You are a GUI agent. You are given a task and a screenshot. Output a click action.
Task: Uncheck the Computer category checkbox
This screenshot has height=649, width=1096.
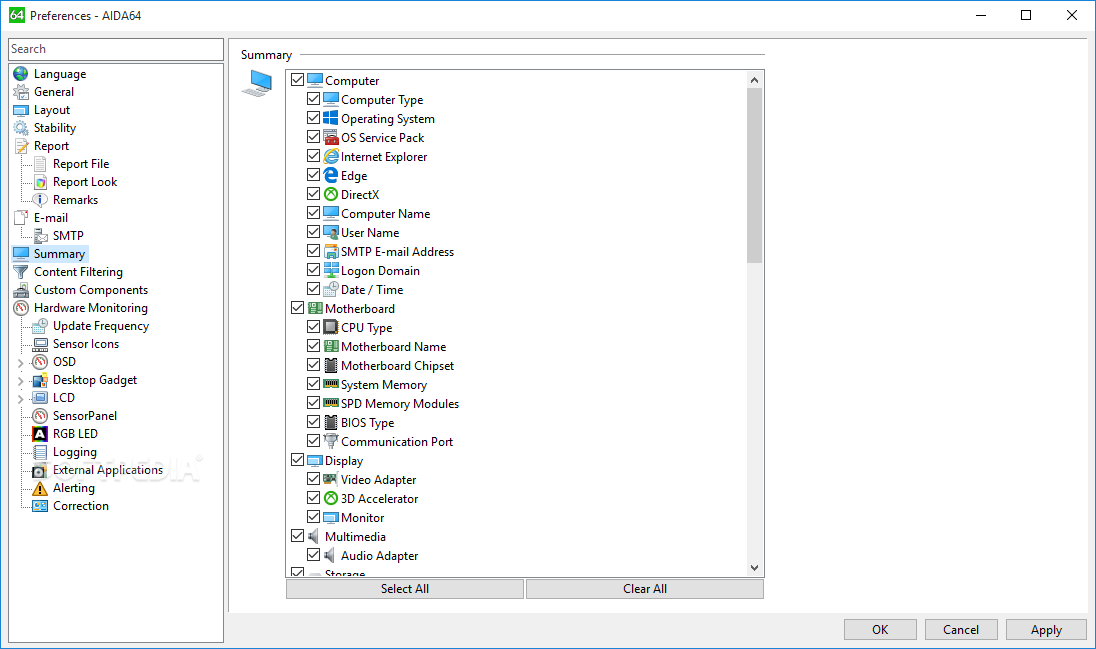coord(298,80)
